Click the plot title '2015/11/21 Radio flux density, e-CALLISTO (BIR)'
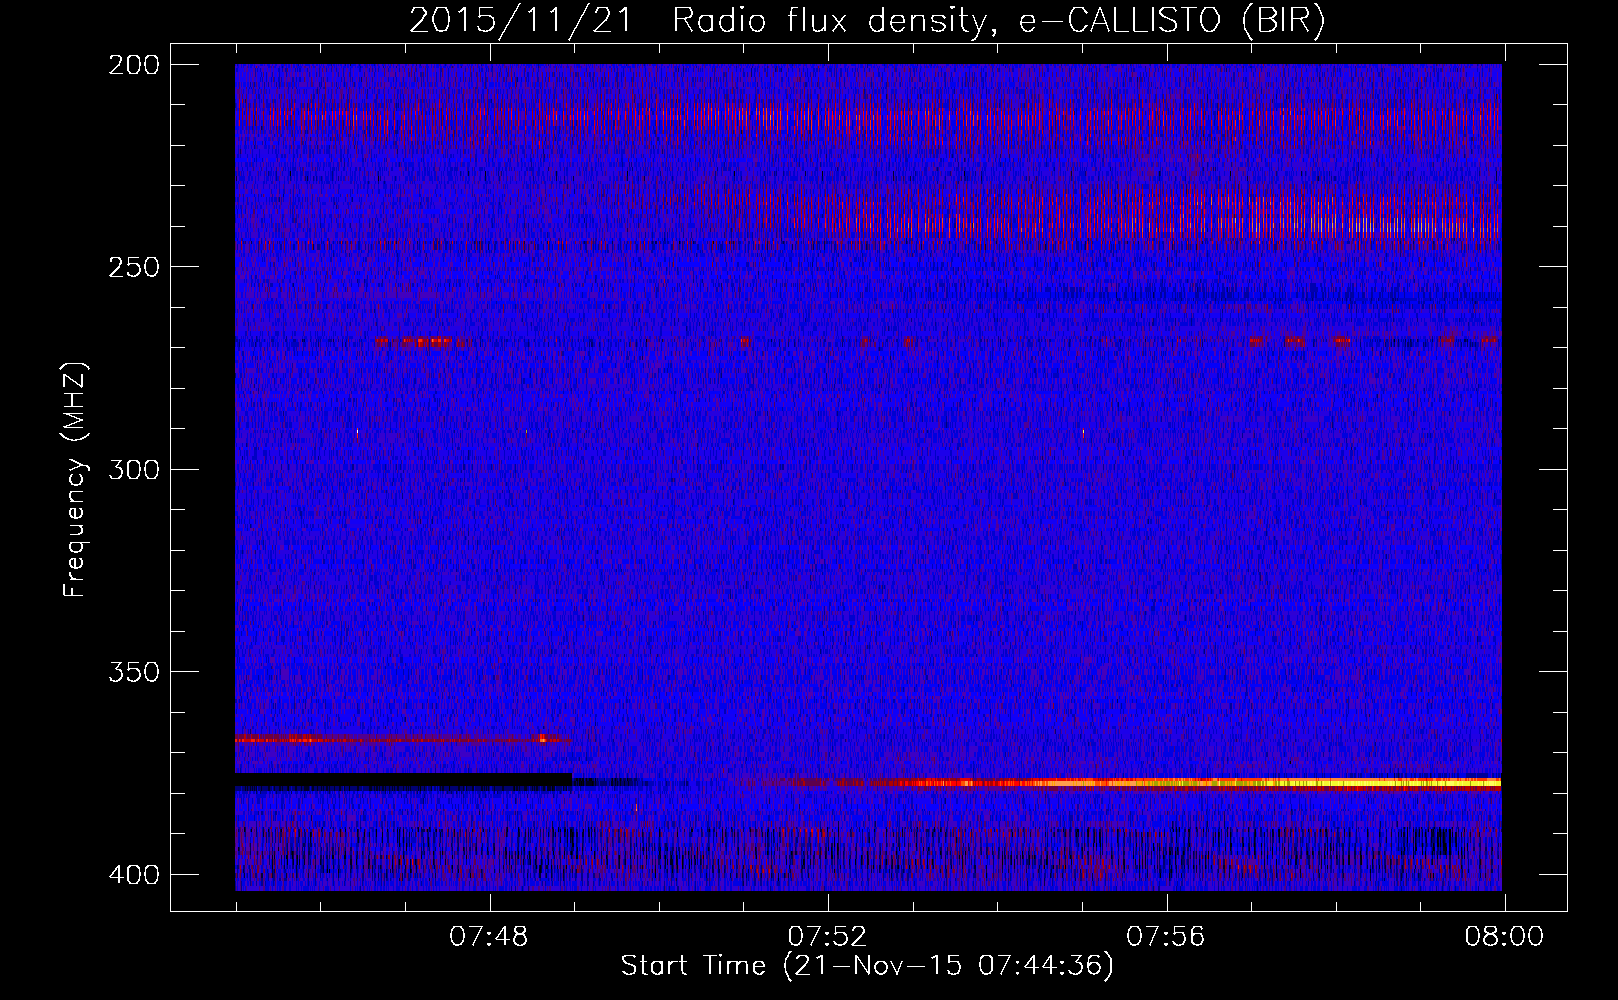This screenshot has width=1618, height=1000. click(x=866, y=20)
